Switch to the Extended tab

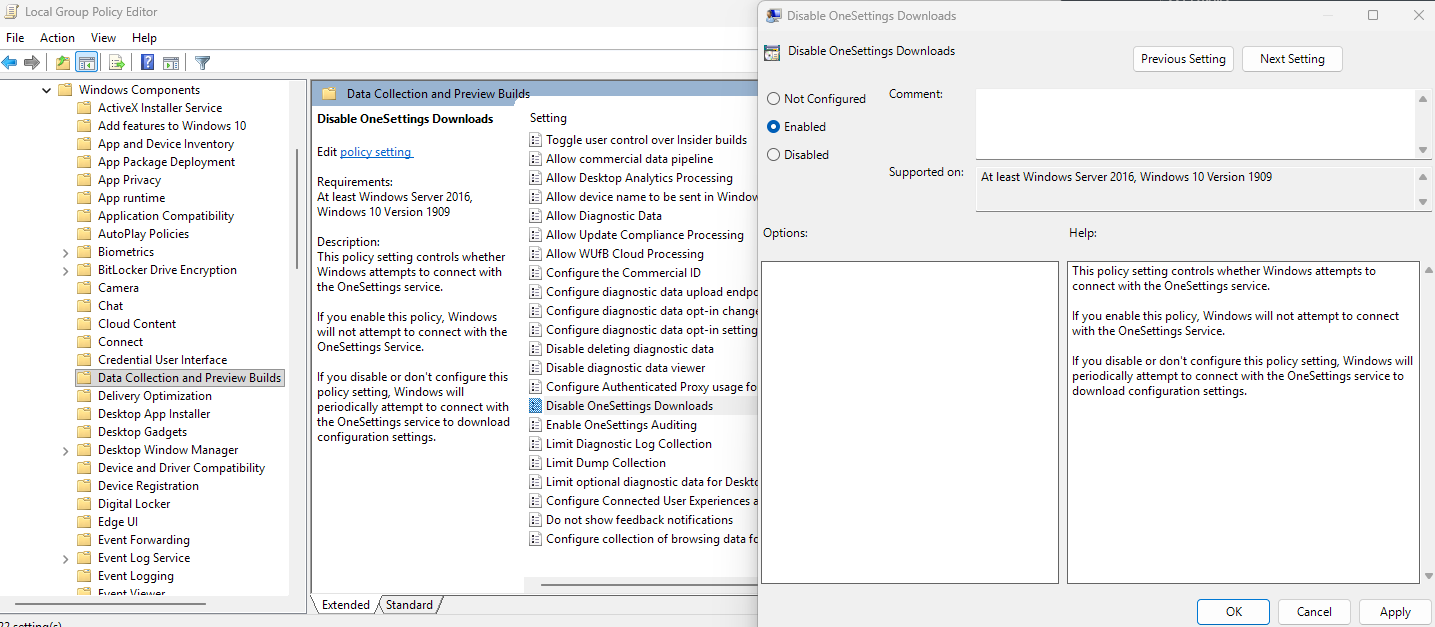click(345, 605)
